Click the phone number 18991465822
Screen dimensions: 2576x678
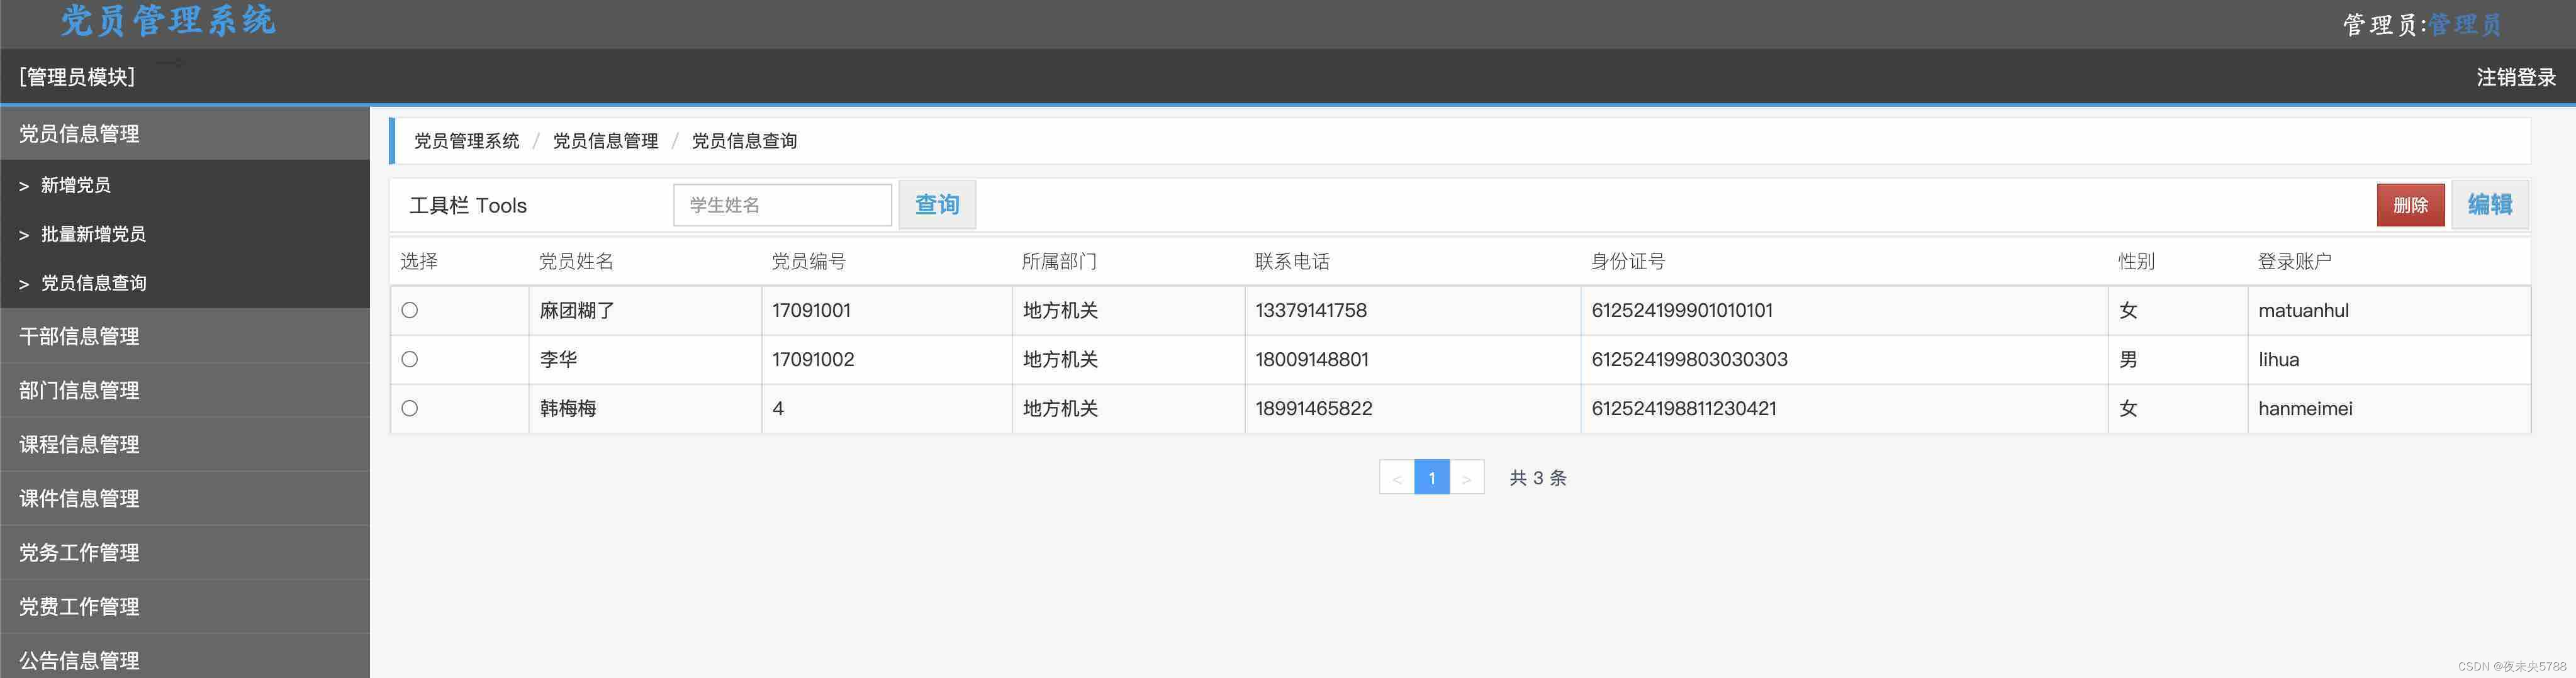pyautogui.click(x=1314, y=408)
